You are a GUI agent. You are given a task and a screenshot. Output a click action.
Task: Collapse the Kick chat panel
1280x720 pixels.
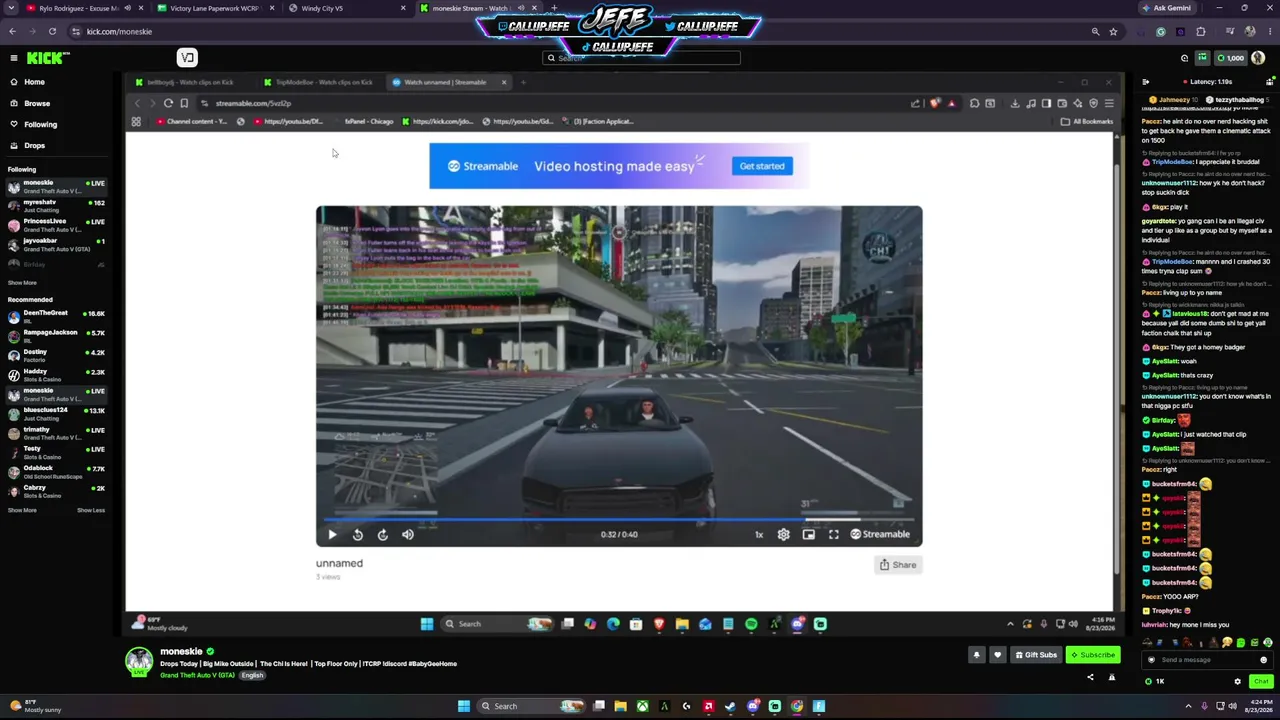[x=1146, y=82]
